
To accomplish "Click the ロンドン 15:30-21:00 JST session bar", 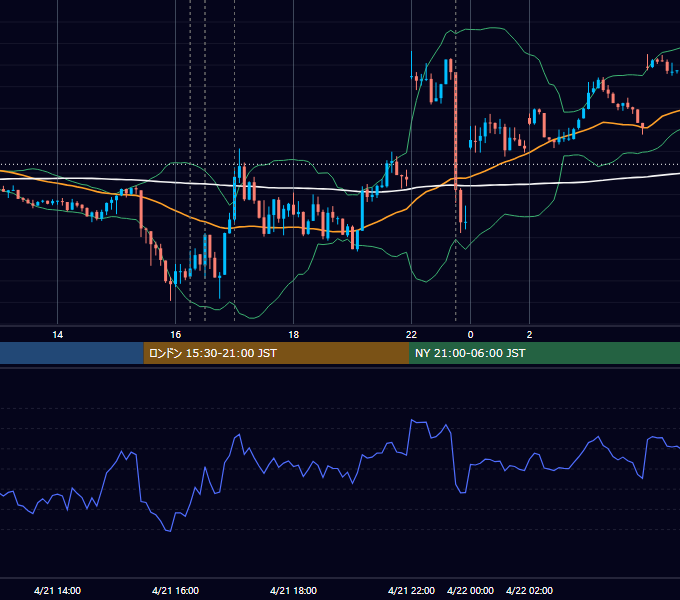I will click(276, 353).
